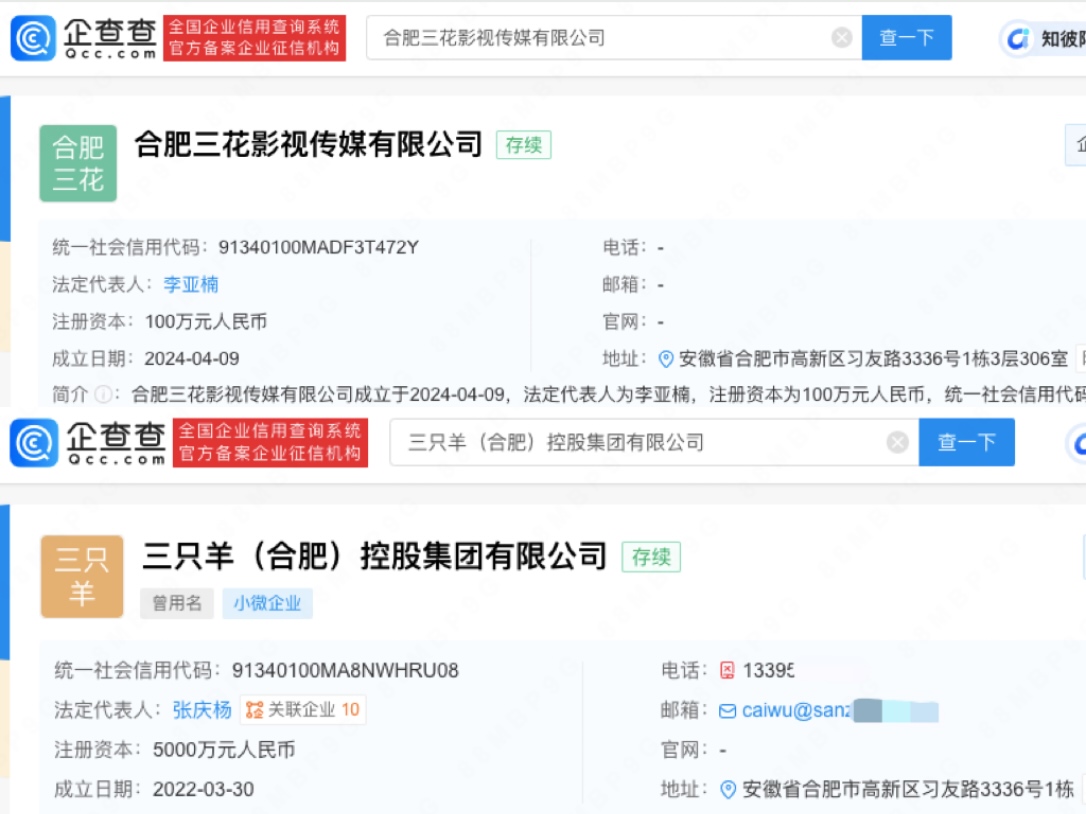Click the info icon beside 简介
The width and height of the screenshot is (1086, 814).
click(x=101, y=395)
